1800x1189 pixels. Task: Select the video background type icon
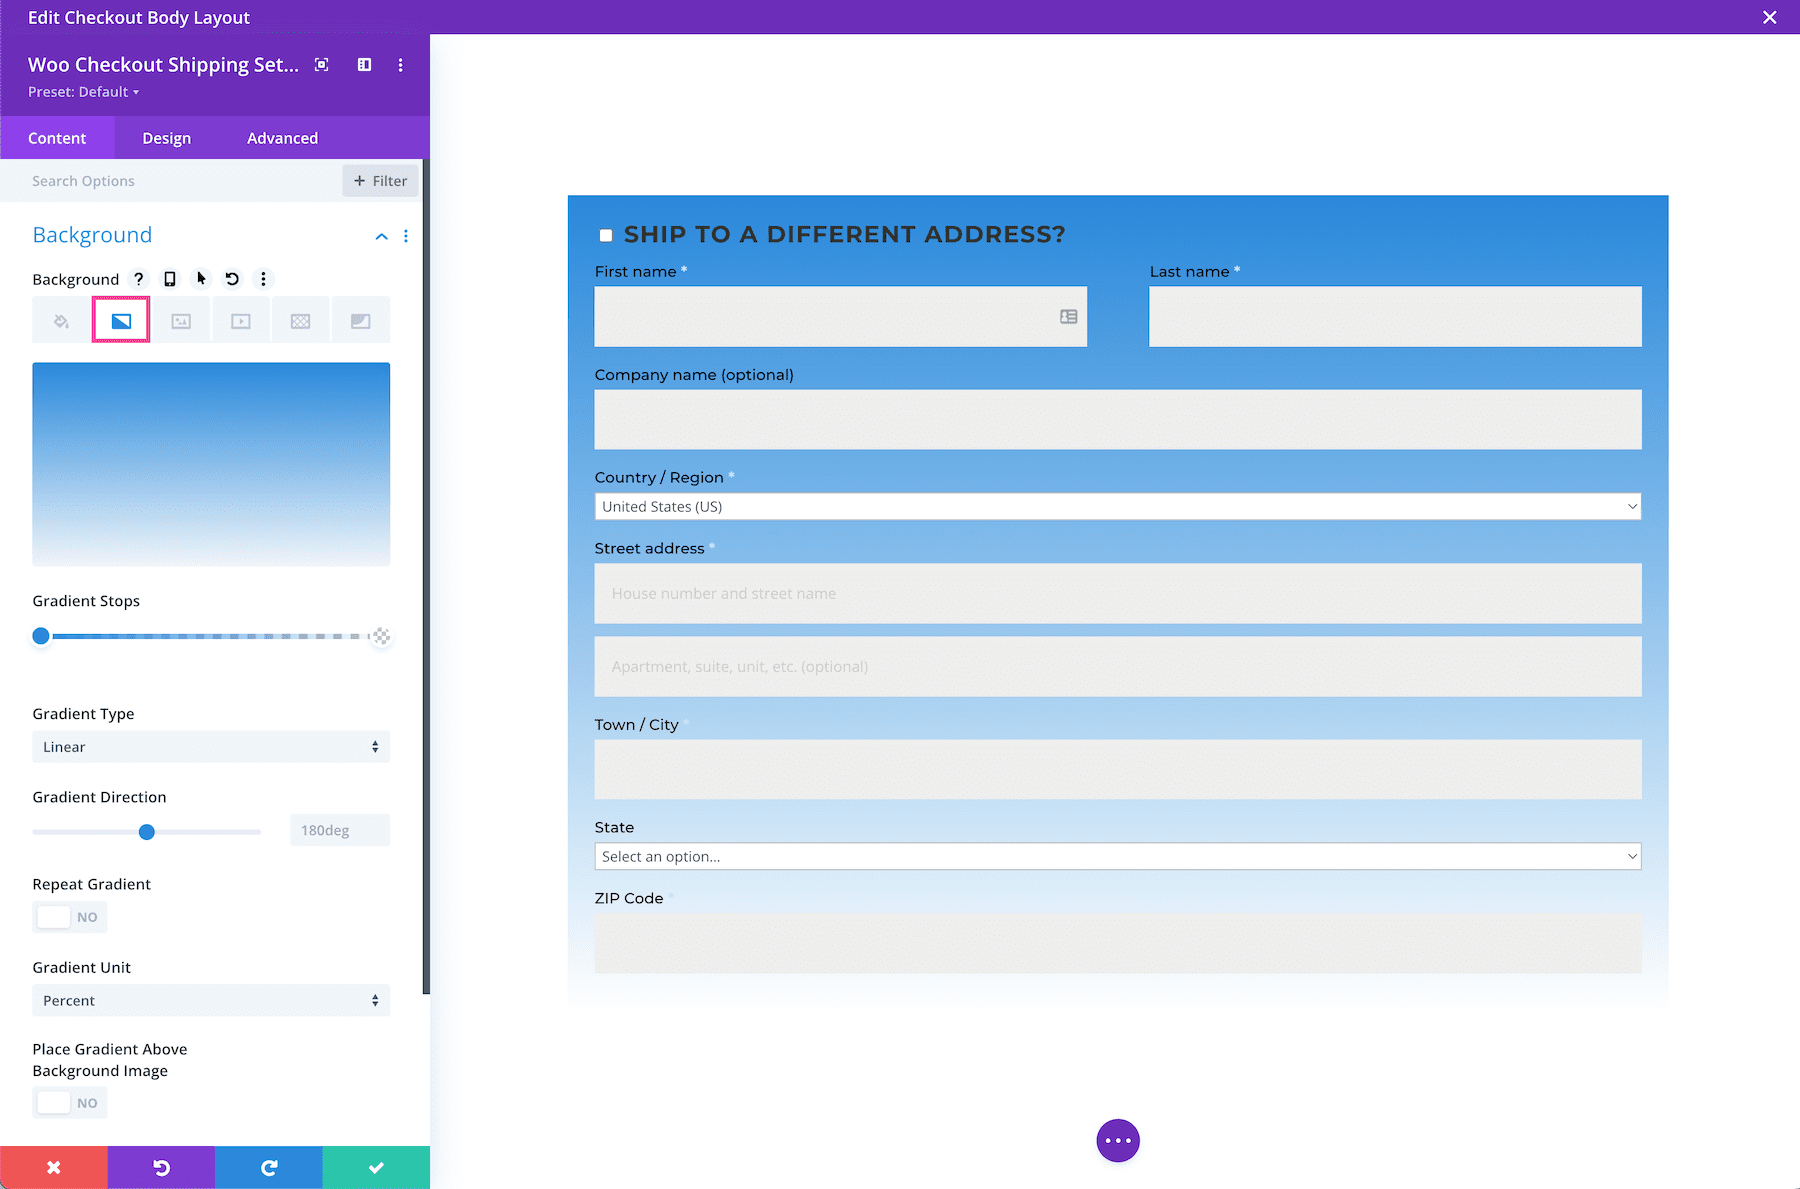[241, 320]
